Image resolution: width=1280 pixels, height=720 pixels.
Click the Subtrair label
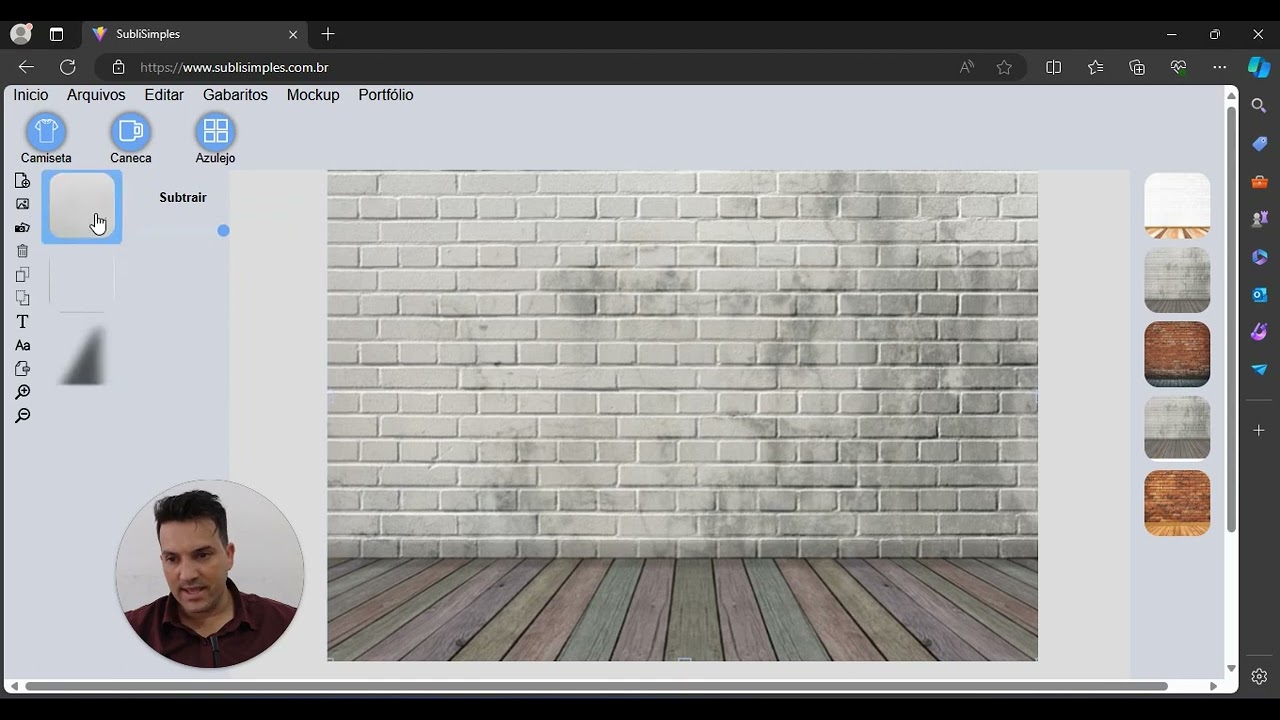tap(183, 198)
